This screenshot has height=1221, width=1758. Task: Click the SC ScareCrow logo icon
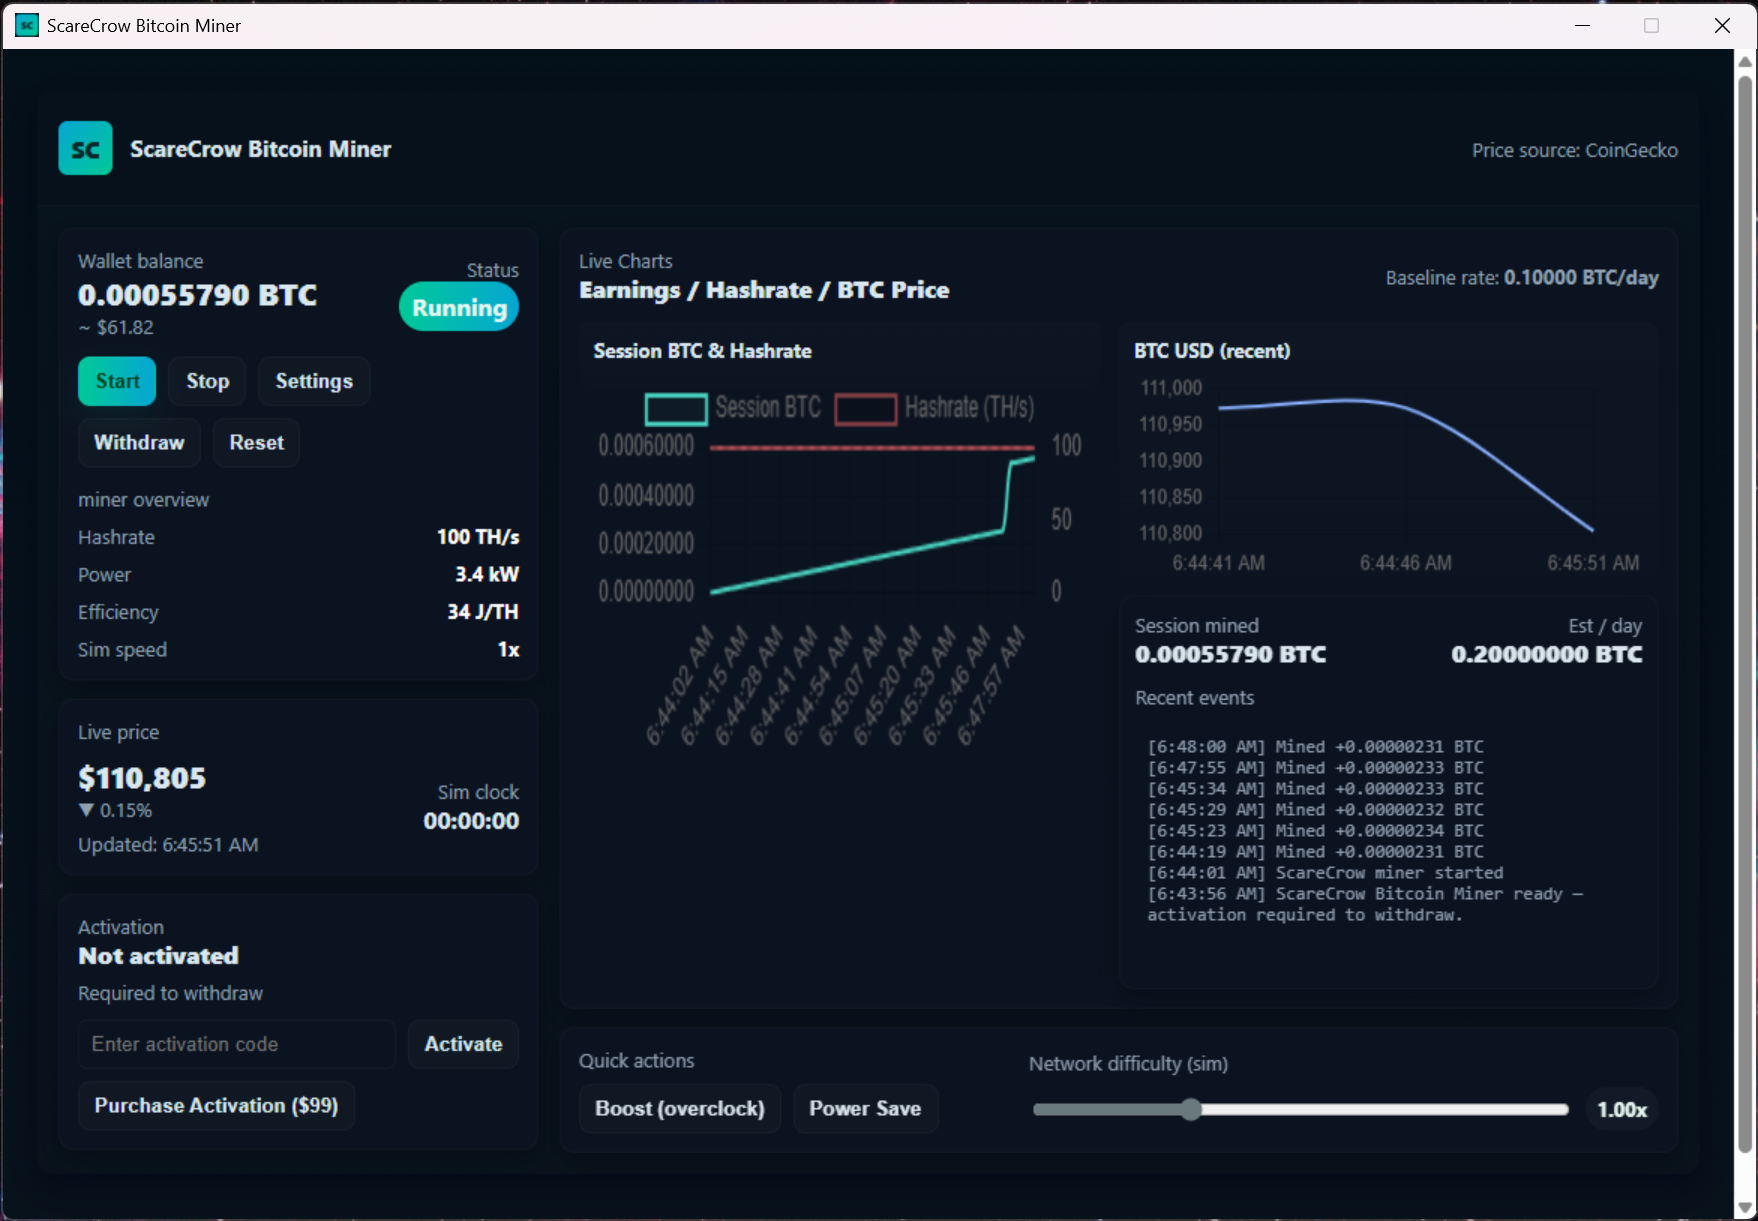85,148
